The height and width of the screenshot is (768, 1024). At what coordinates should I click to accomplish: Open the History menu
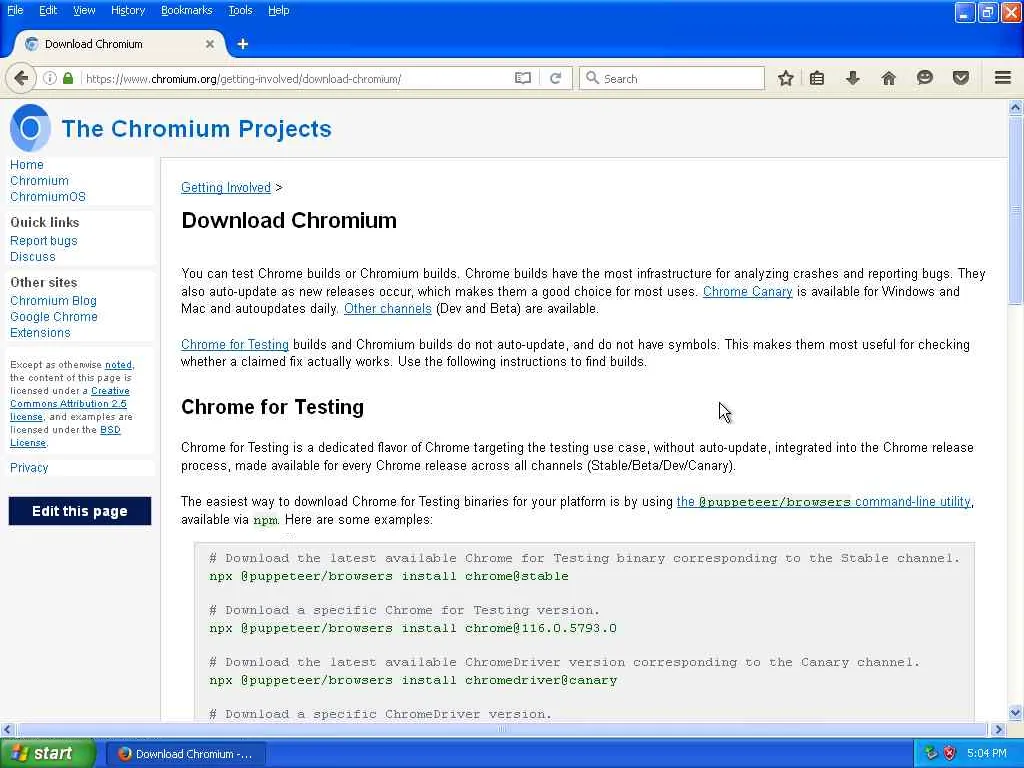128,10
